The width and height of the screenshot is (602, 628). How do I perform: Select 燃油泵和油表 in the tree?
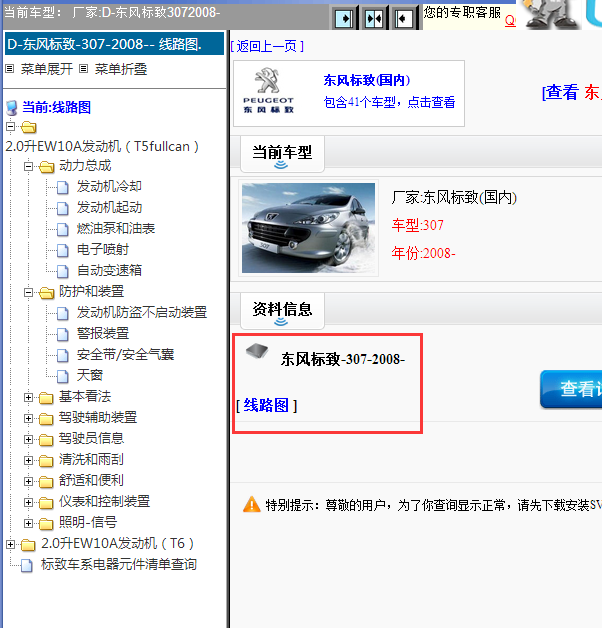point(116,229)
